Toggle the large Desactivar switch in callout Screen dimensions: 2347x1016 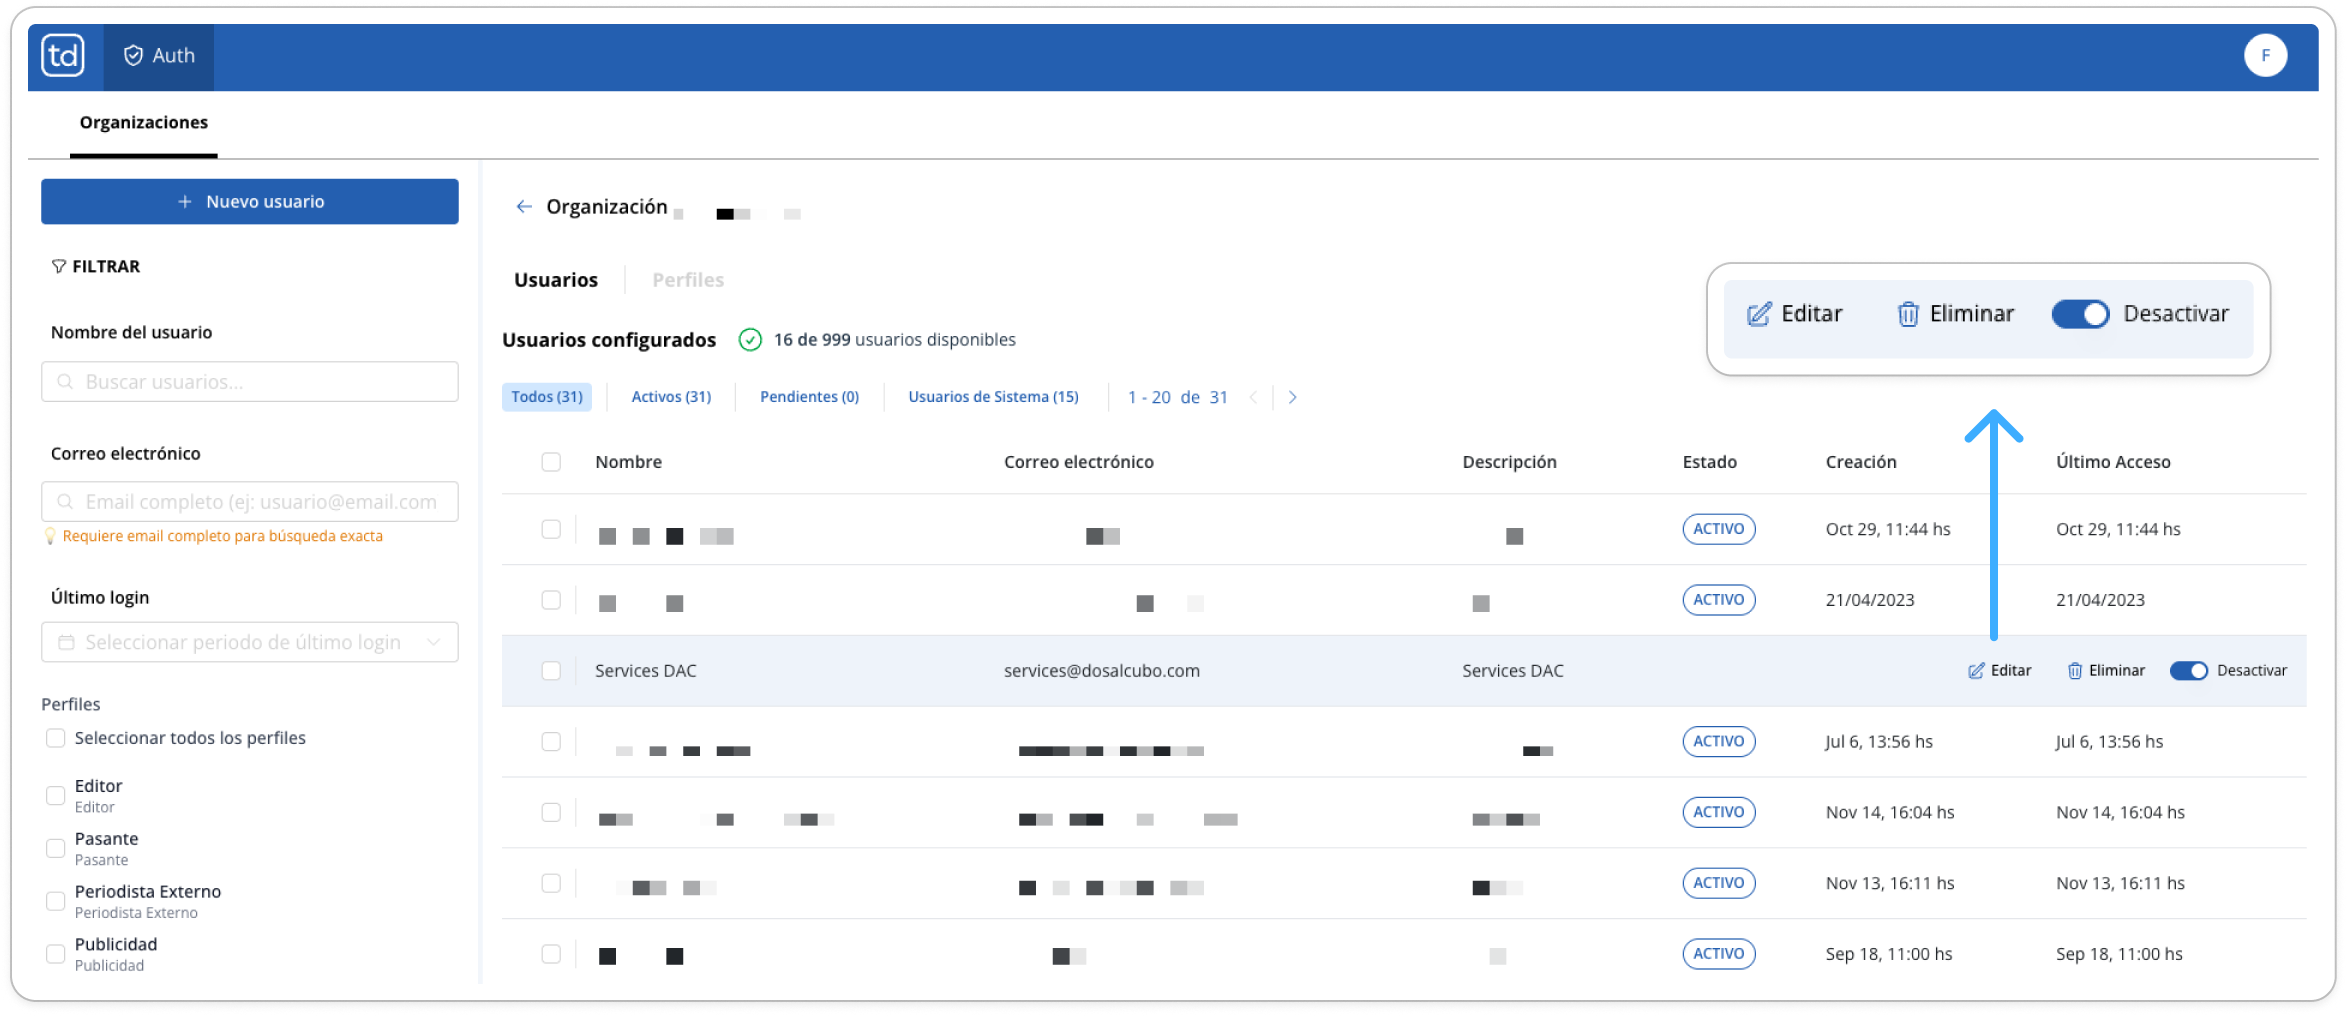[2080, 314]
